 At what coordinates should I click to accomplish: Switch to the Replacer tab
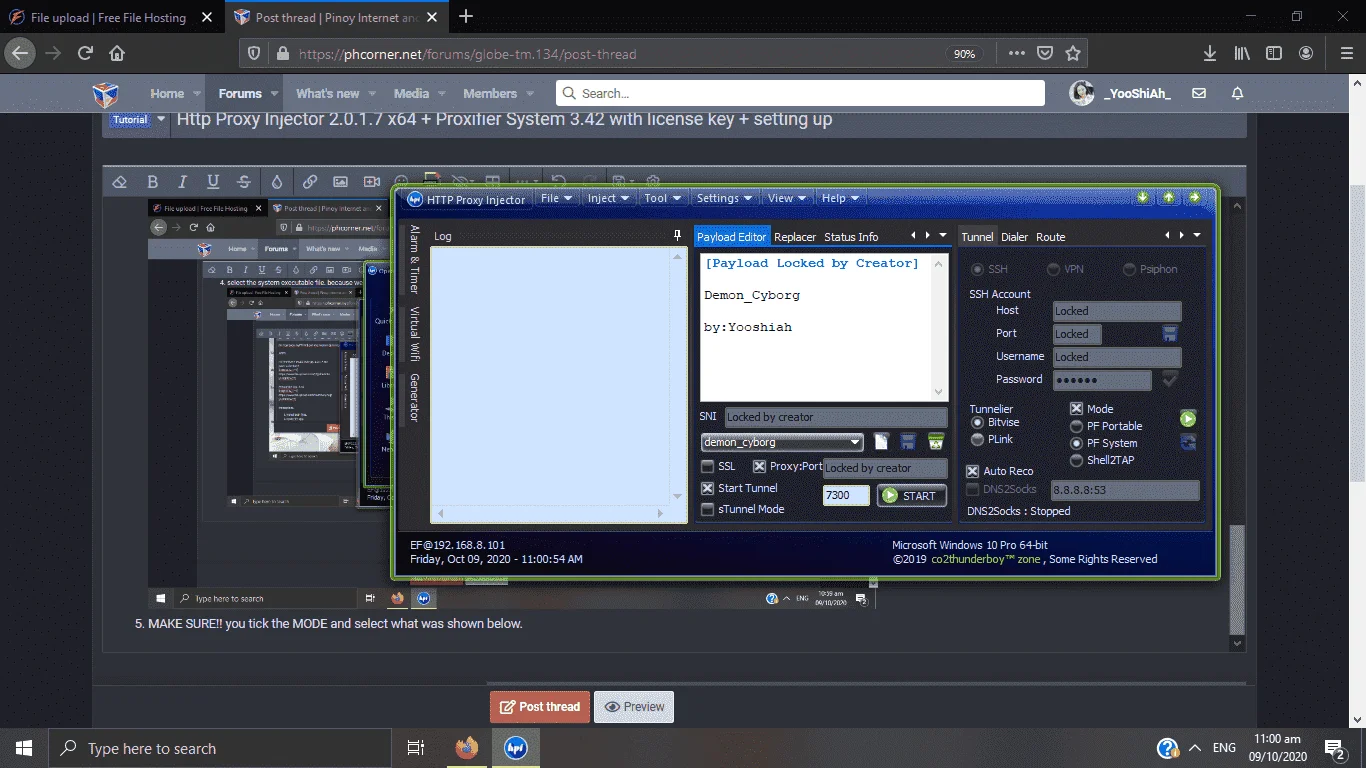(795, 237)
